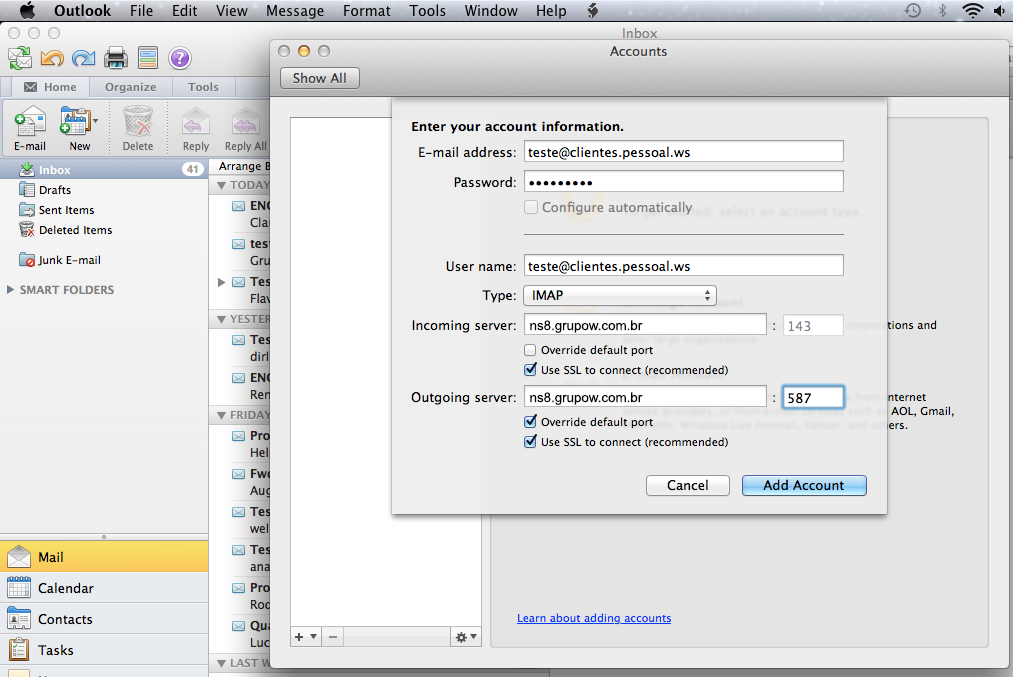Viewport: 1014px width, 677px height.
Task: Open the Message menu
Action: click(x=295, y=10)
